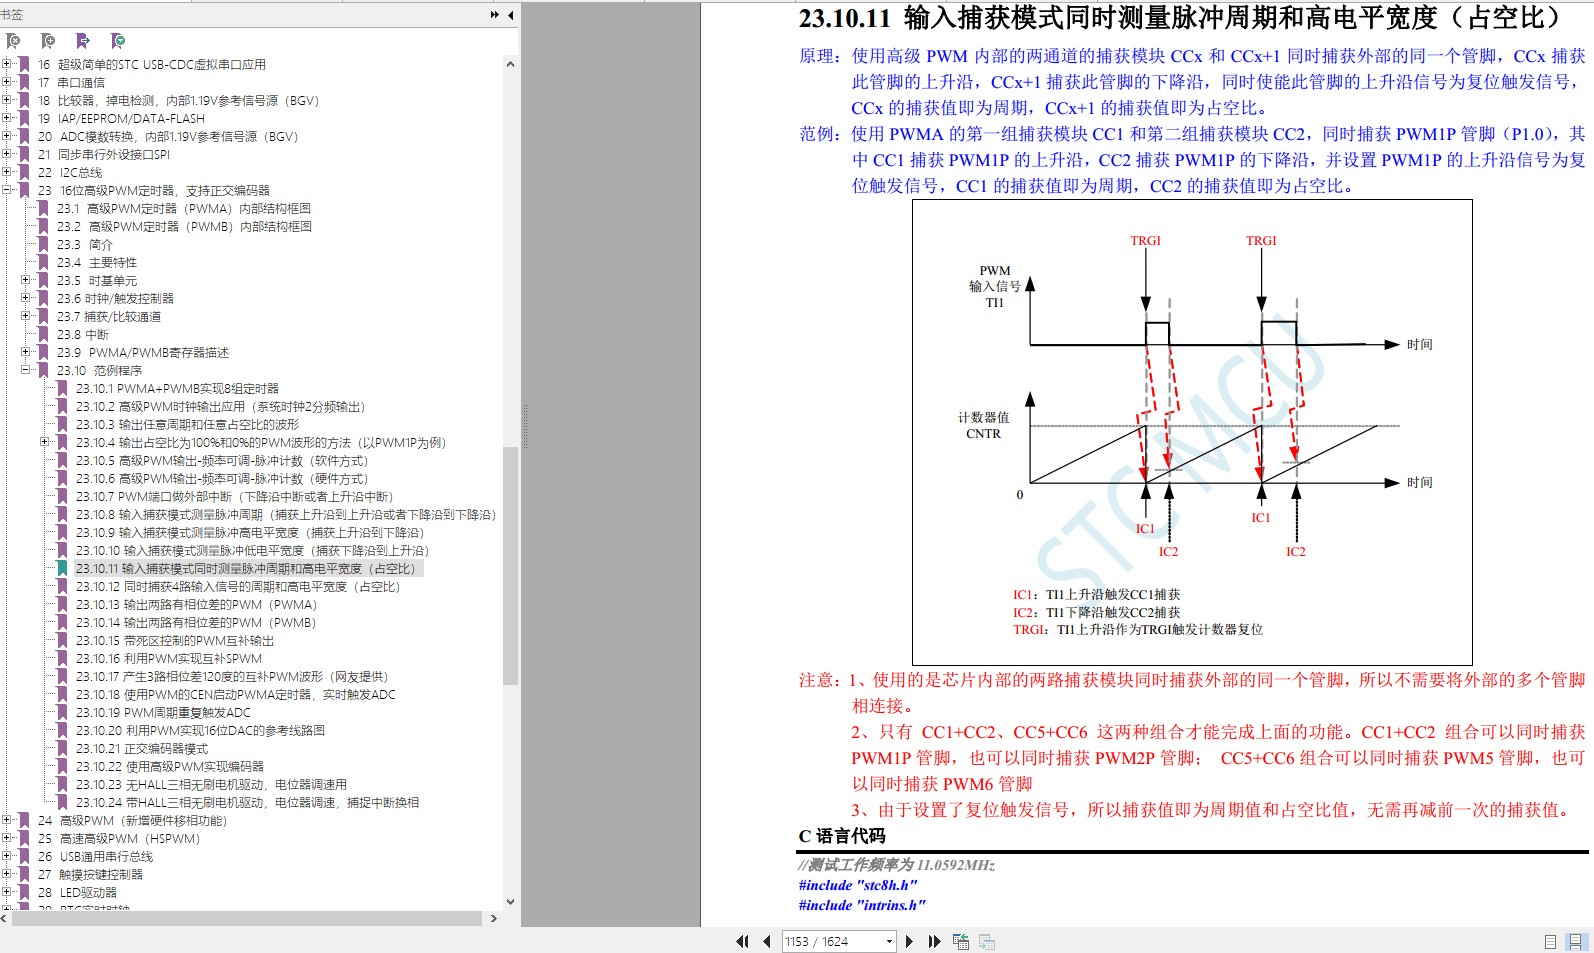The height and width of the screenshot is (953, 1594).
Task: Click bookmark icon of 23.10.24 entry
Action: click(x=63, y=803)
